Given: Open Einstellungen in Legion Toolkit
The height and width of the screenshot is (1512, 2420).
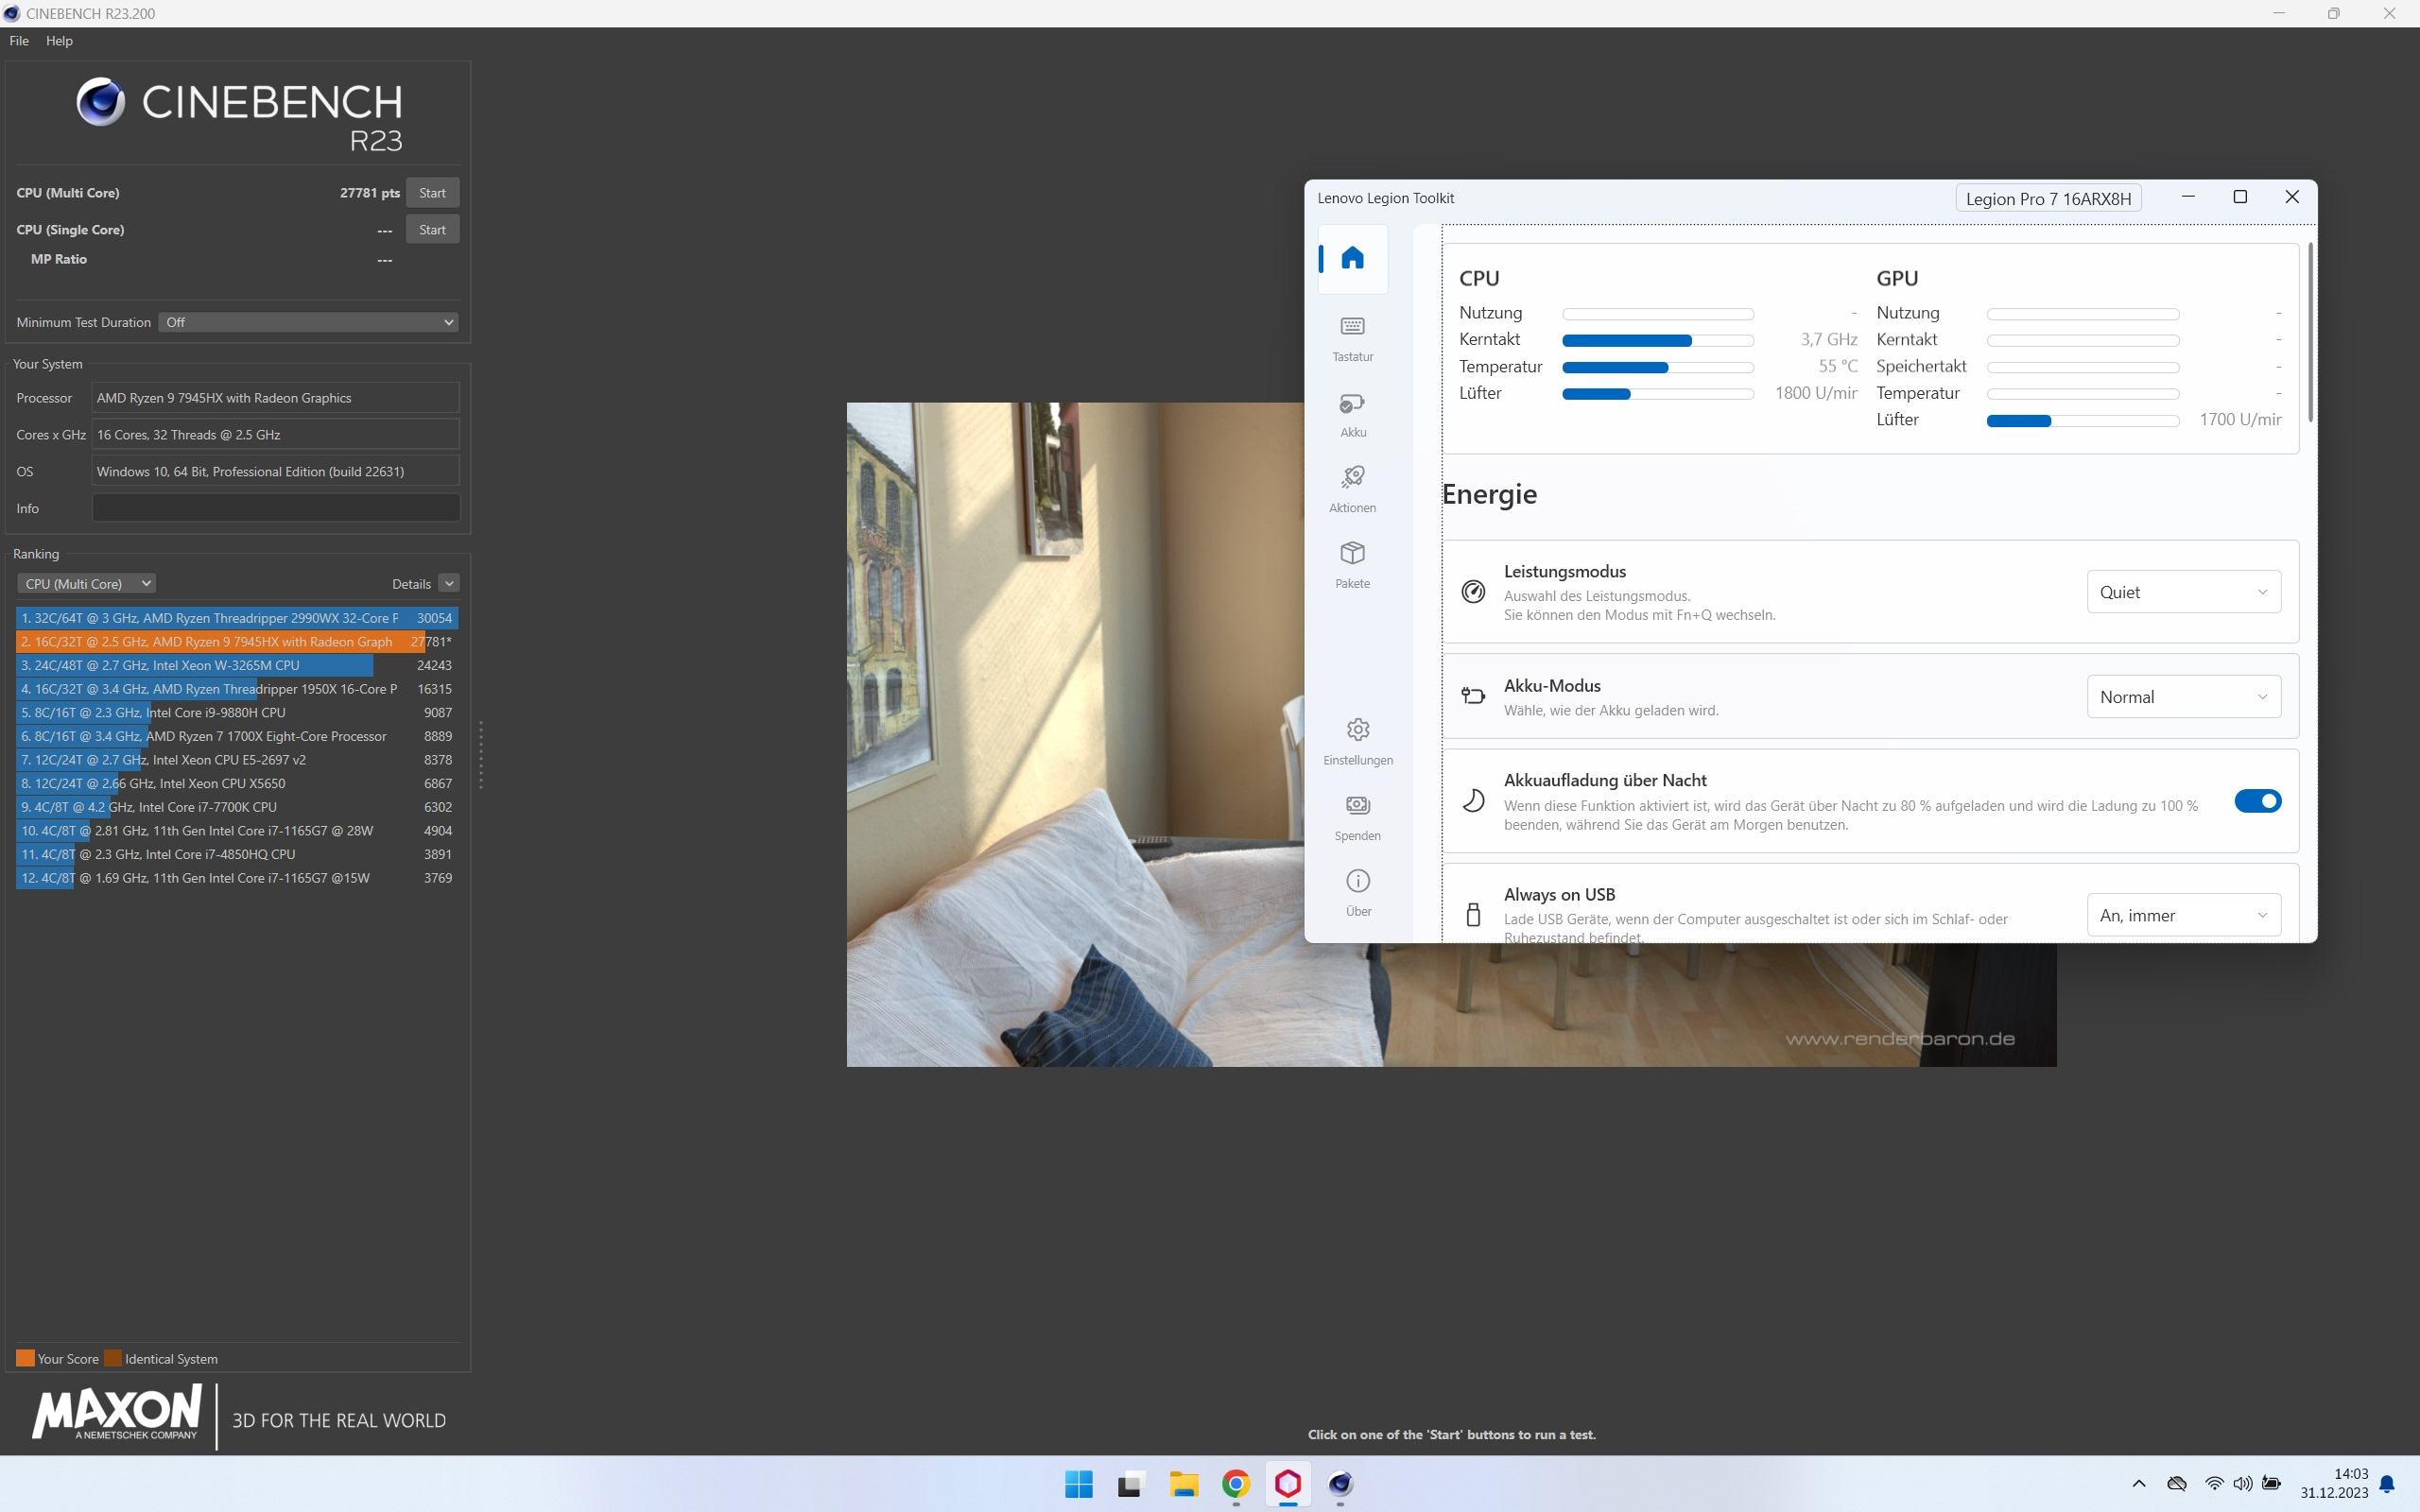Looking at the screenshot, I should coord(1357,742).
